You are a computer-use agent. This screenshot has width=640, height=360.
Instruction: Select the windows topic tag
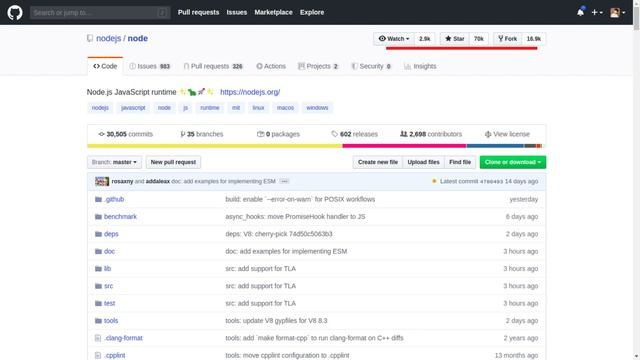pos(317,108)
